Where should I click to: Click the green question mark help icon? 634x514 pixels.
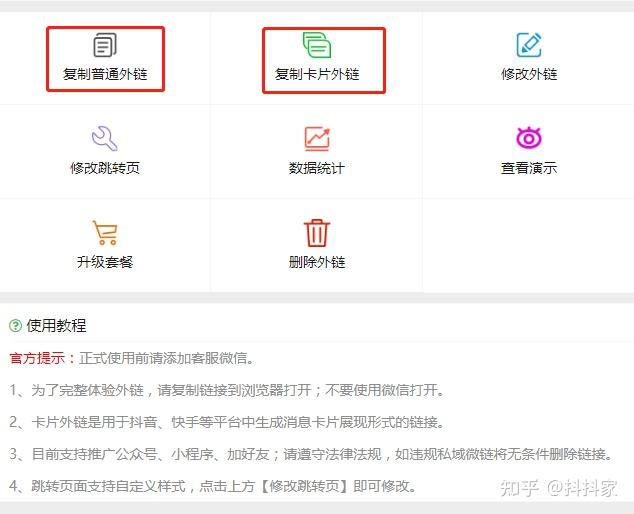[15, 326]
